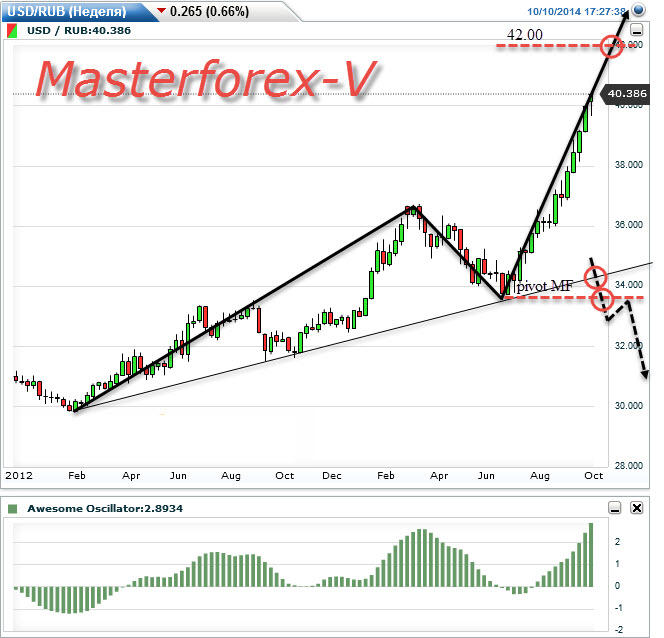Click the 40.386 current price marker
This screenshot has height=638, width=664.
pos(627,93)
